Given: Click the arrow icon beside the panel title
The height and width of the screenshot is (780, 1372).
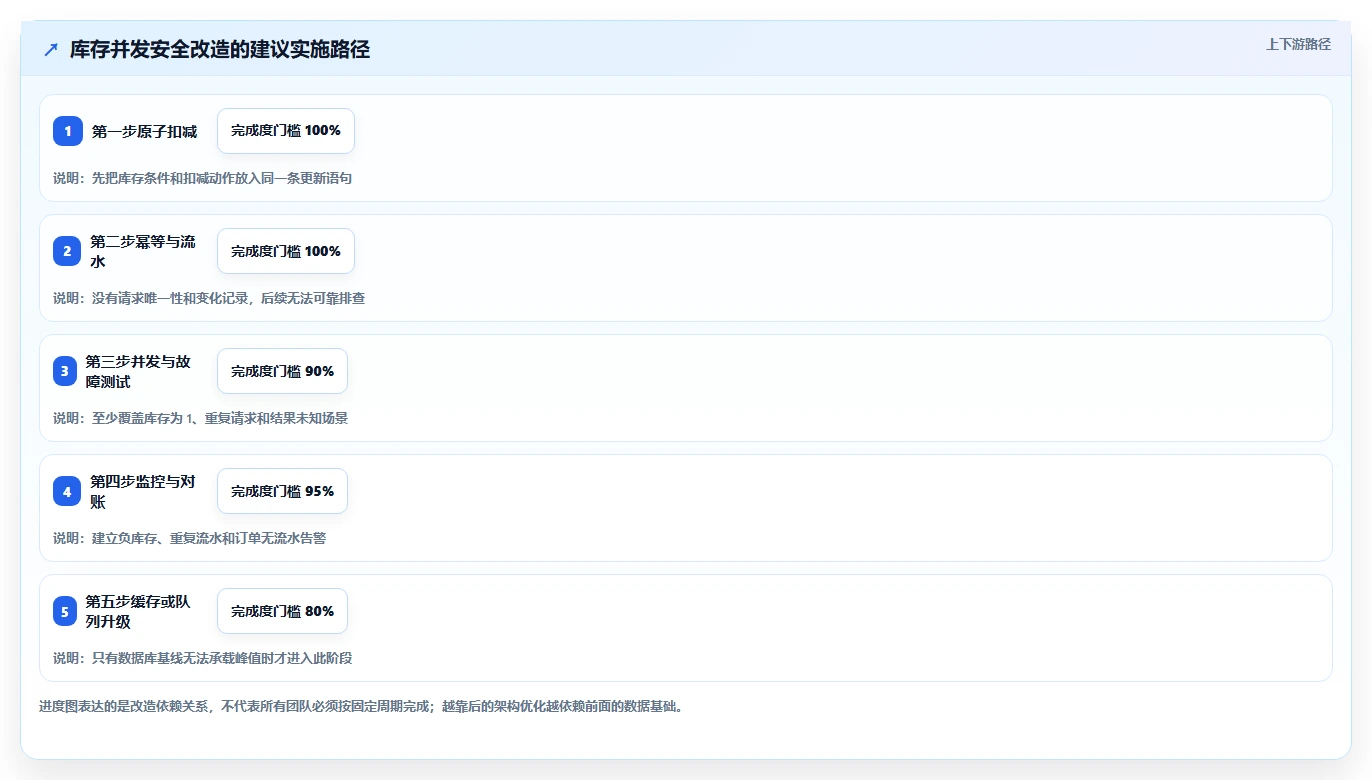Looking at the screenshot, I should click(51, 49).
